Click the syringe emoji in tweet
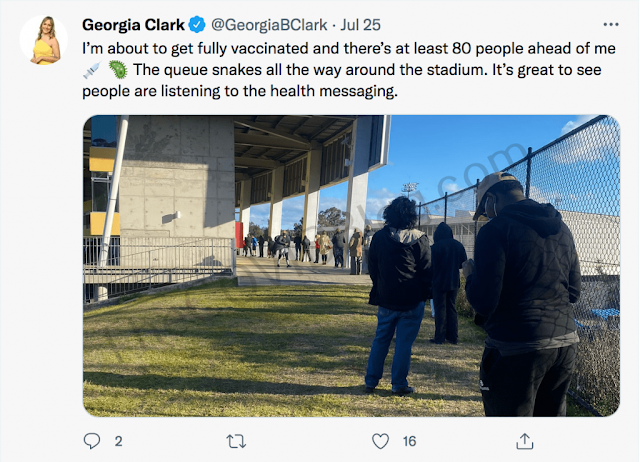The image size is (640, 462). pos(92,70)
